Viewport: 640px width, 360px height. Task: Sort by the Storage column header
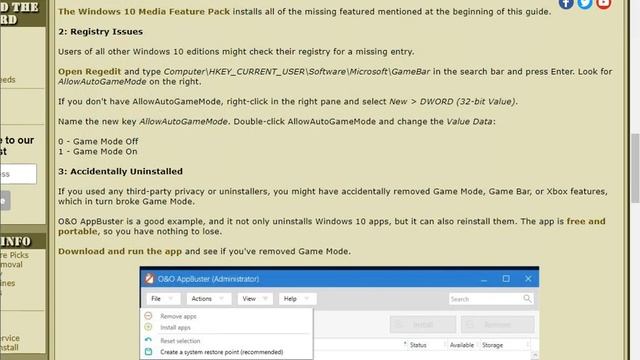[x=492, y=345]
